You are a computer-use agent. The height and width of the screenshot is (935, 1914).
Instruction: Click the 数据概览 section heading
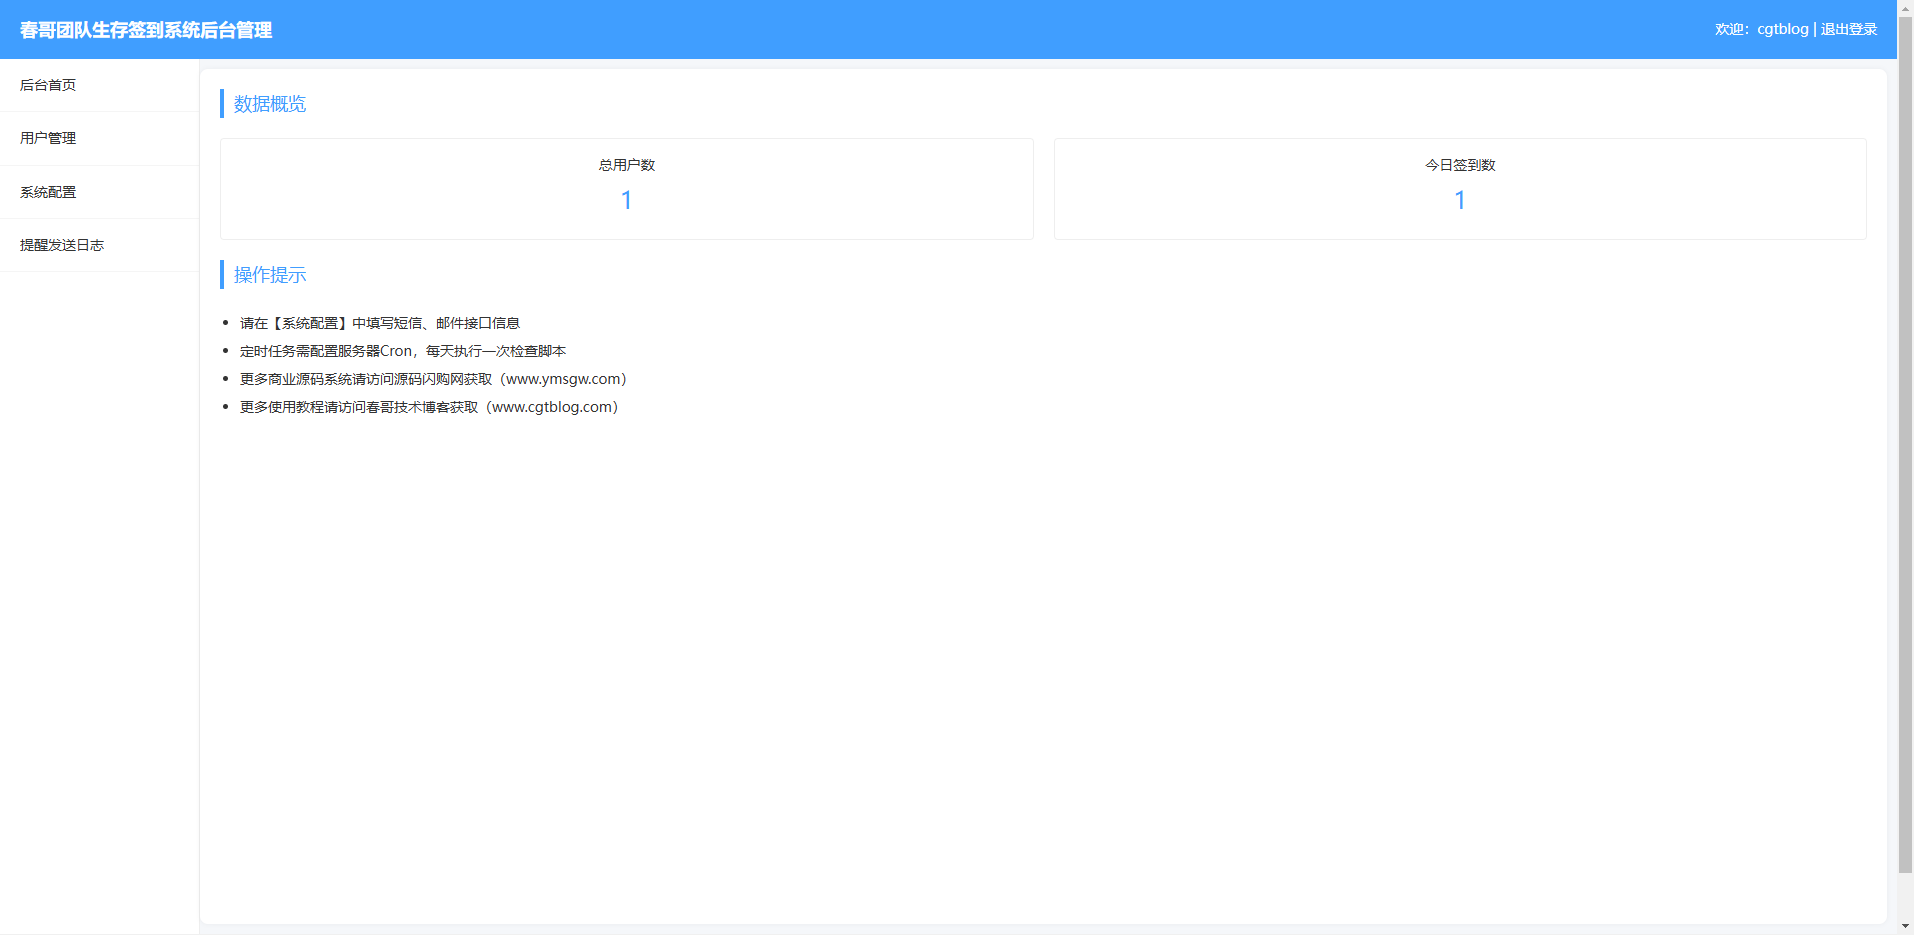tap(270, 104)
